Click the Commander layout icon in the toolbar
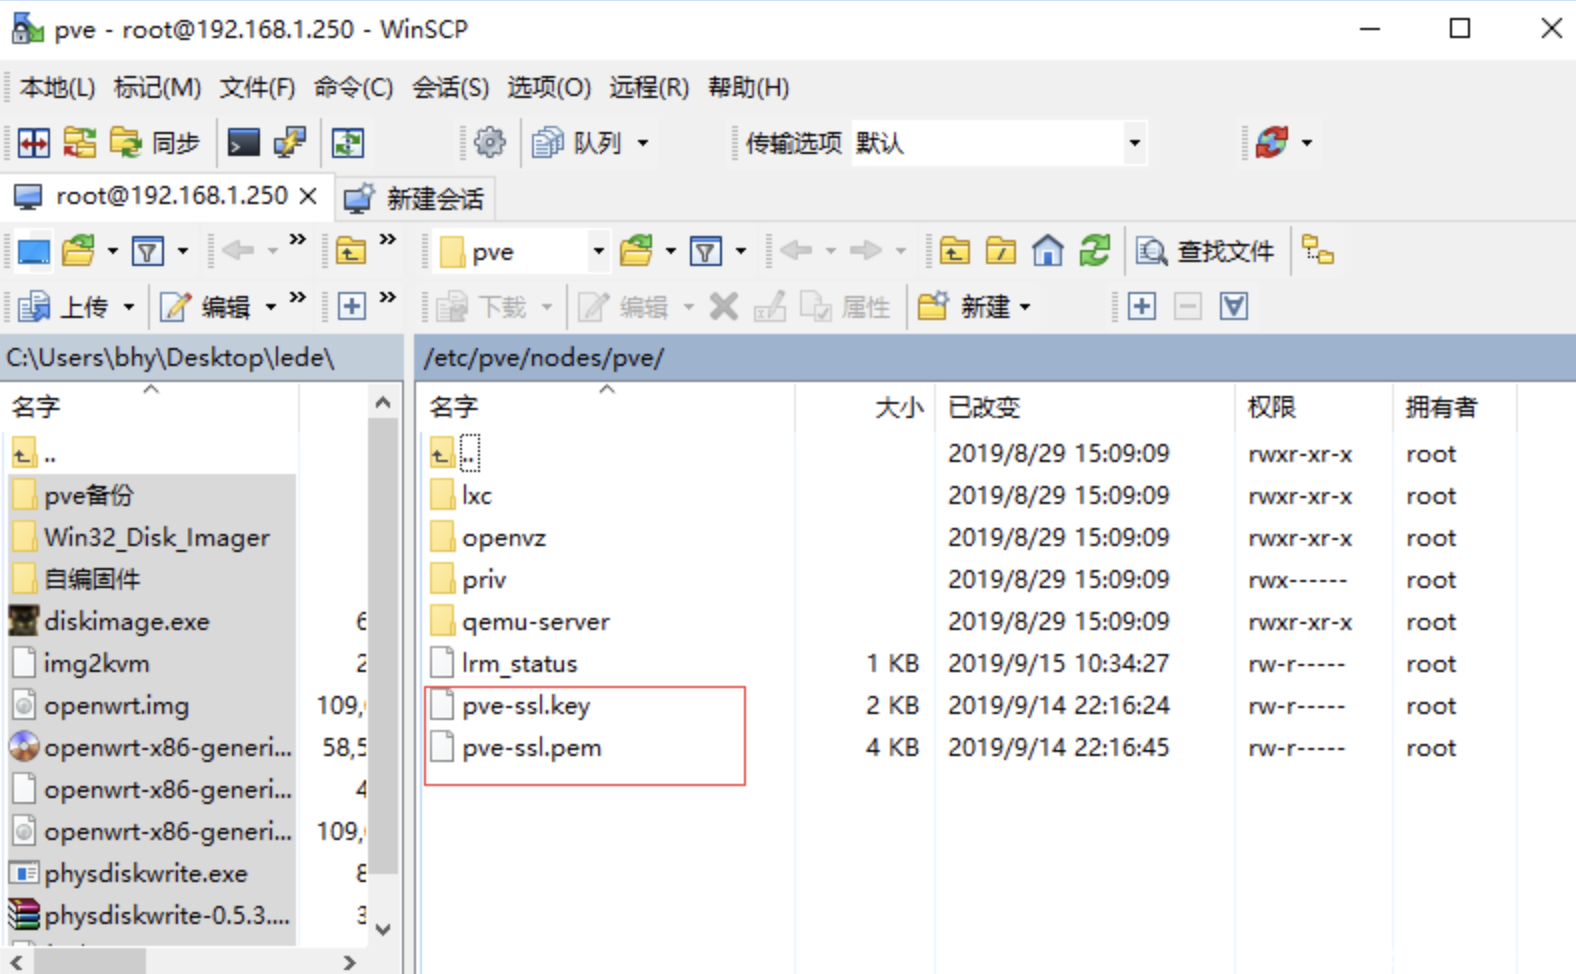This screenshot has height=974, width=1576. 33,143
